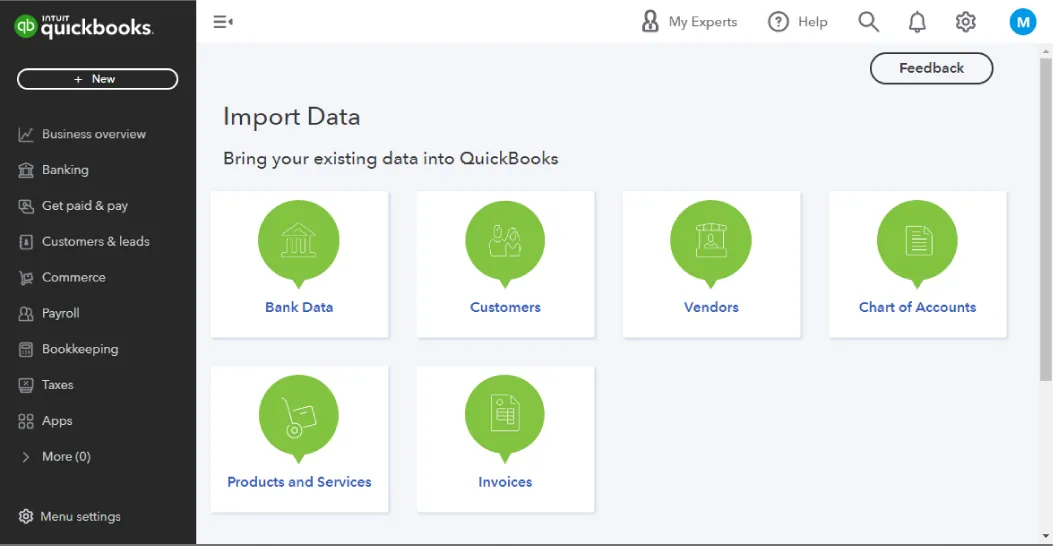Viewport: 1053px width, 546px height.
Task: Open the settings gear icon
Action: (x=965, y=22)
